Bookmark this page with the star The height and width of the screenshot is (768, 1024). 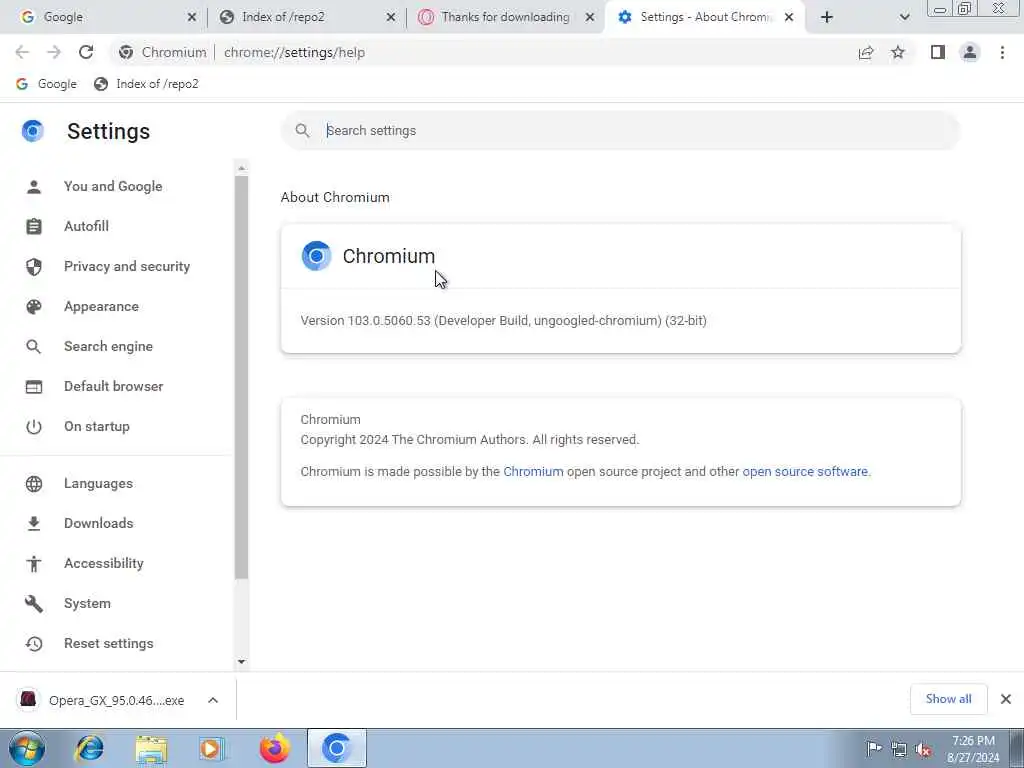pos(898,52)
